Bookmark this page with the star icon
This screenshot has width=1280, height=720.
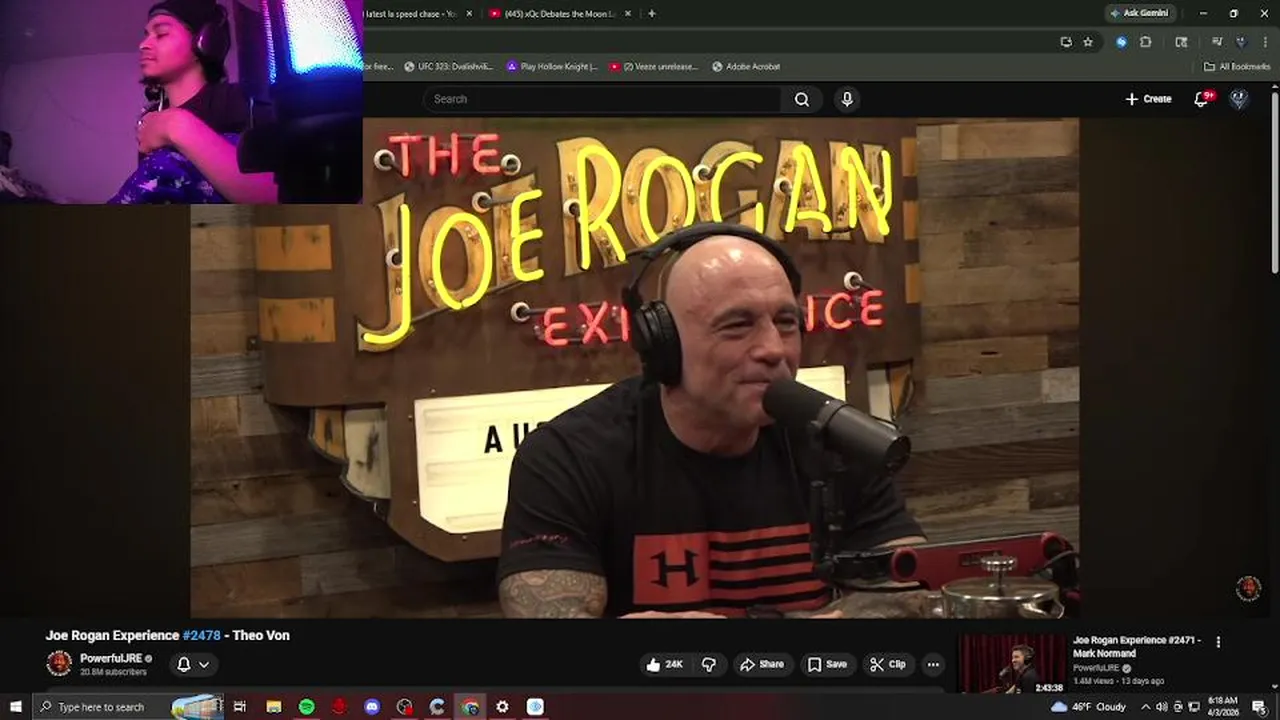[1088, 42]
